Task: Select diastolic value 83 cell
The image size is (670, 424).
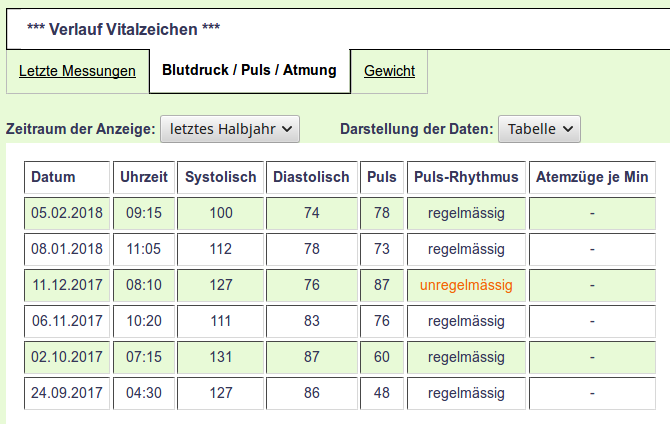Action: (x=311, y=321)
